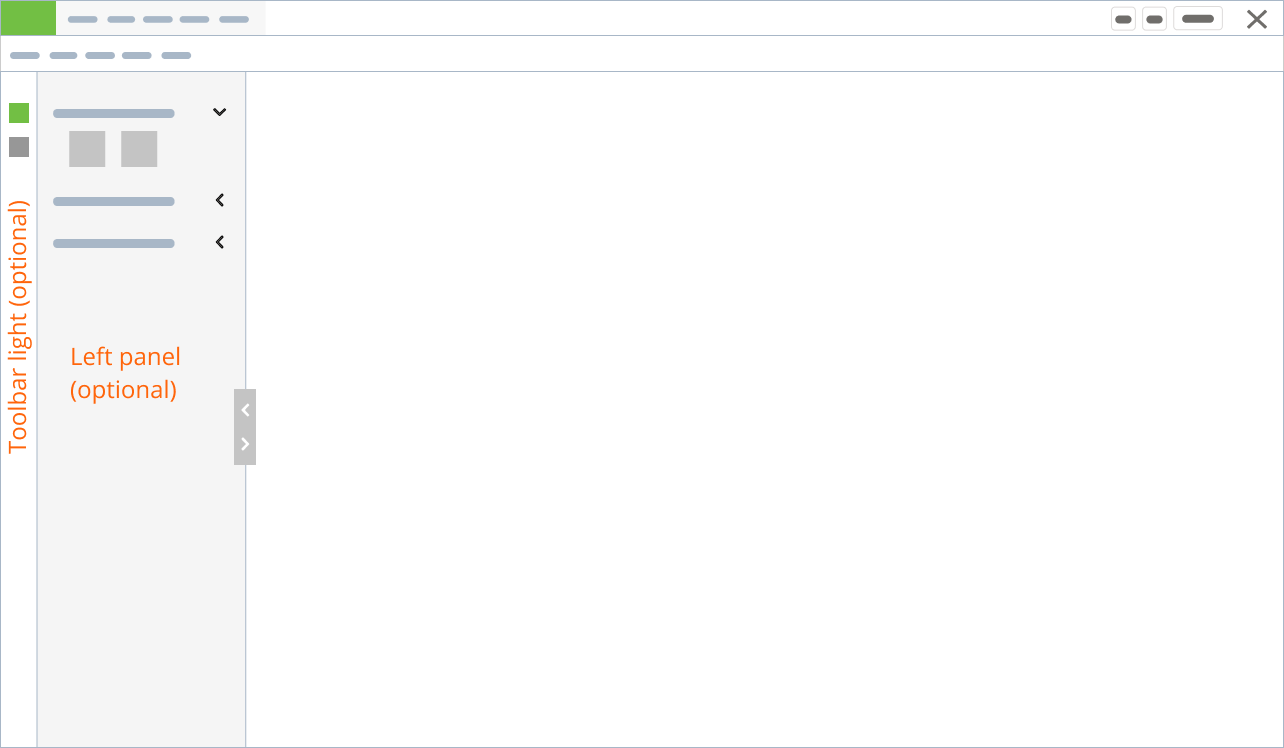
Task: Collapse the left panel using the splitter's left arrow
Action: (245, 410)
